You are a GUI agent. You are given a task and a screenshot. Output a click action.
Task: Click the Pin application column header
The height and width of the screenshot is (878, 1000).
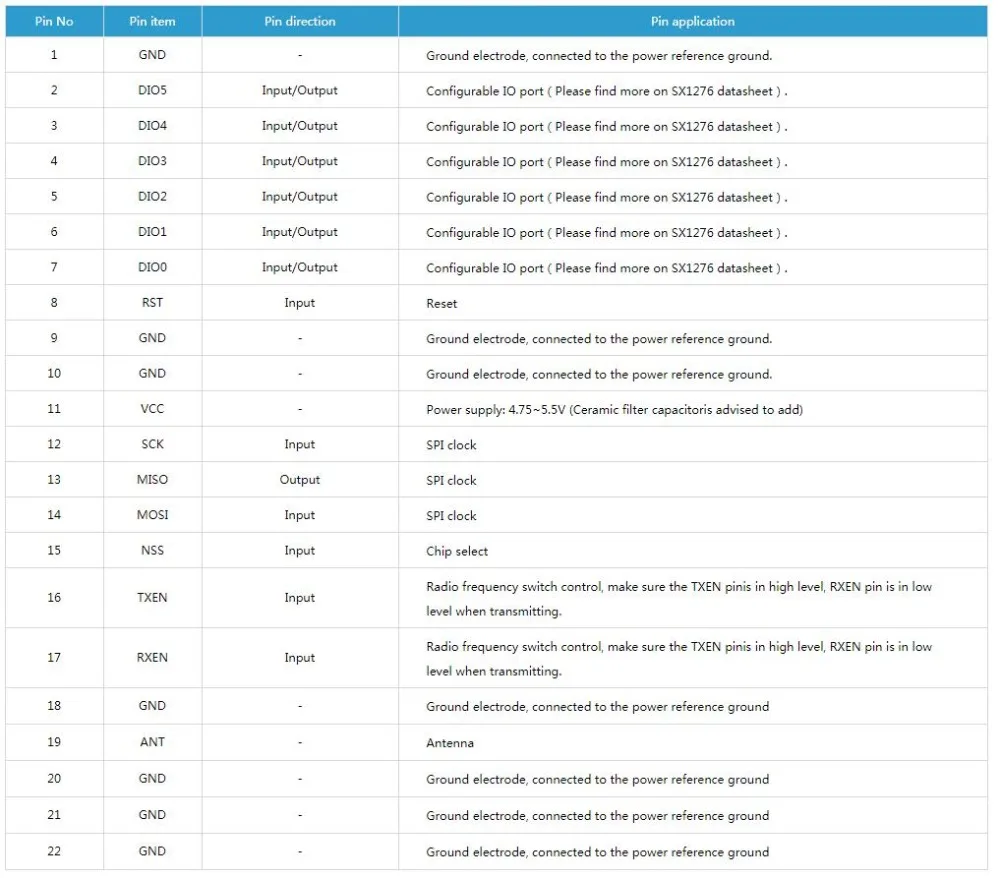coord(693,21)
